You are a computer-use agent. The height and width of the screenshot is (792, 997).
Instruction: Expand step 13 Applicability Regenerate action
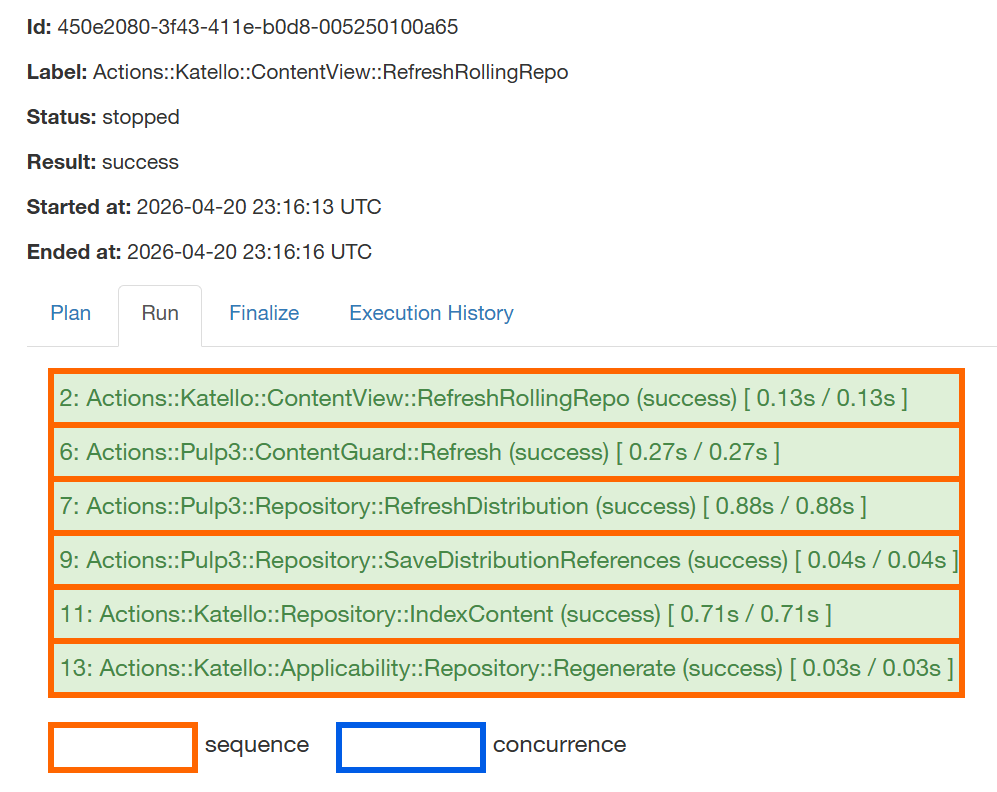point(506,668)
